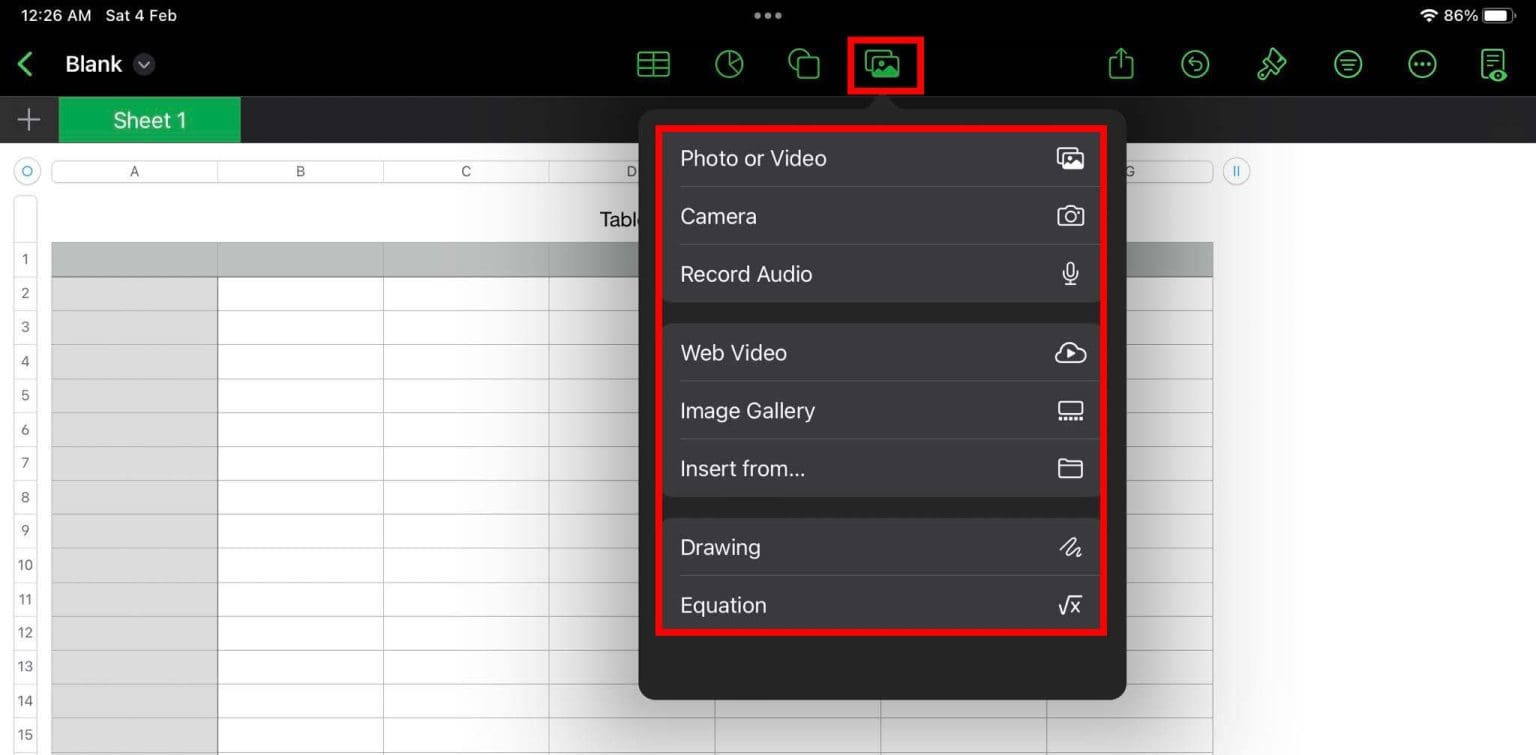
Task: Open the Format paintbrush panel
Action: click(x=1271, y=63)
